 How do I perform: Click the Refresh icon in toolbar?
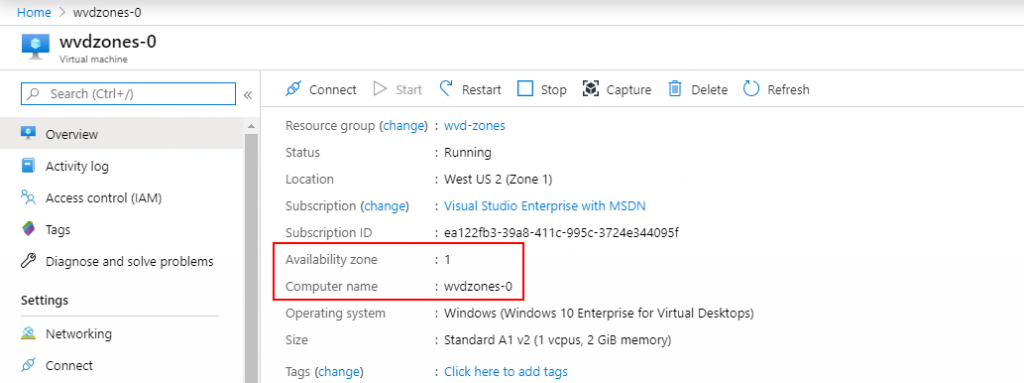pyautogui.click(x=751, y=89)
